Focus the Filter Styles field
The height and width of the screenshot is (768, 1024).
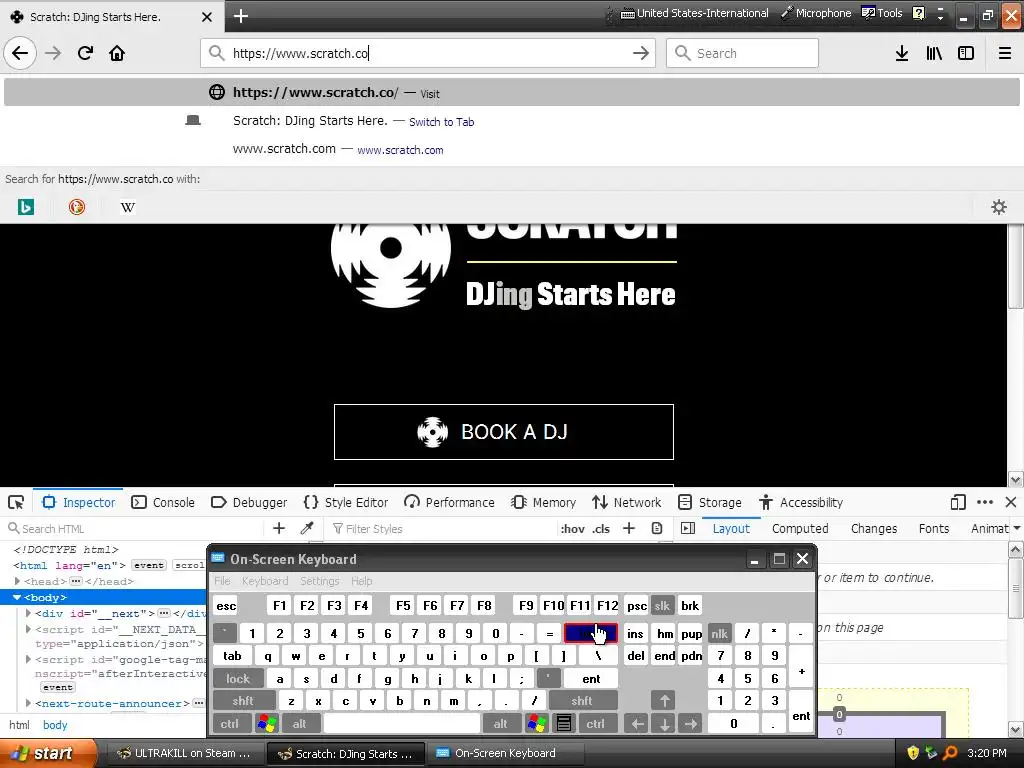point(441,528)
